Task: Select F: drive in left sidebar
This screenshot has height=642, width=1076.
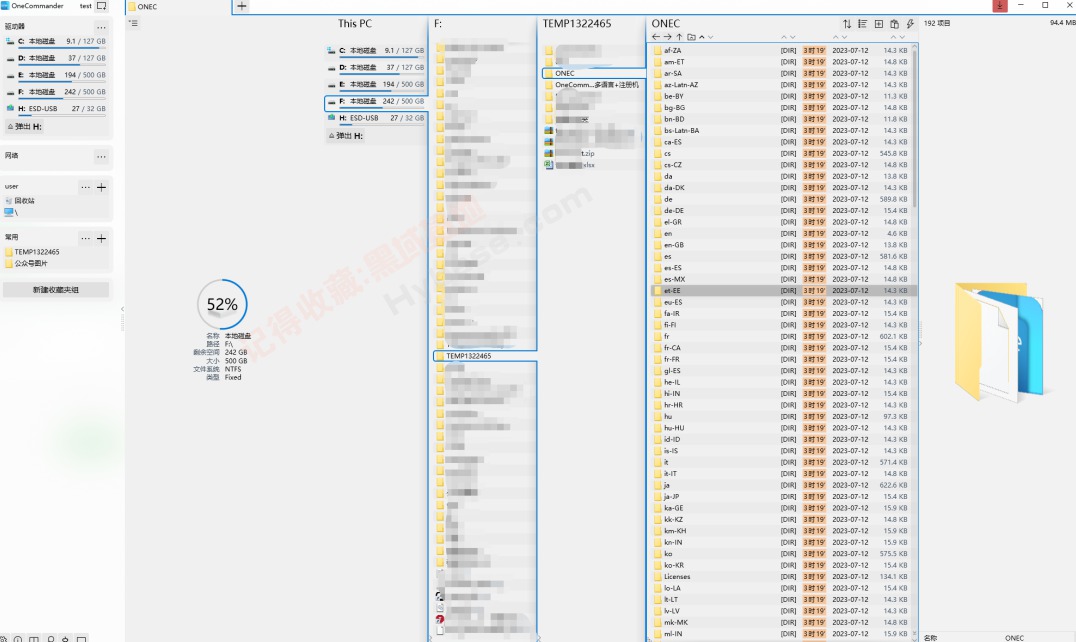Action: 56,92
